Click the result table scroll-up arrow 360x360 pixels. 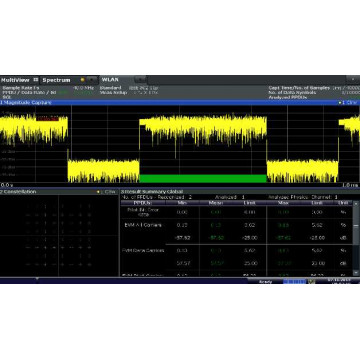pos(356,203)
